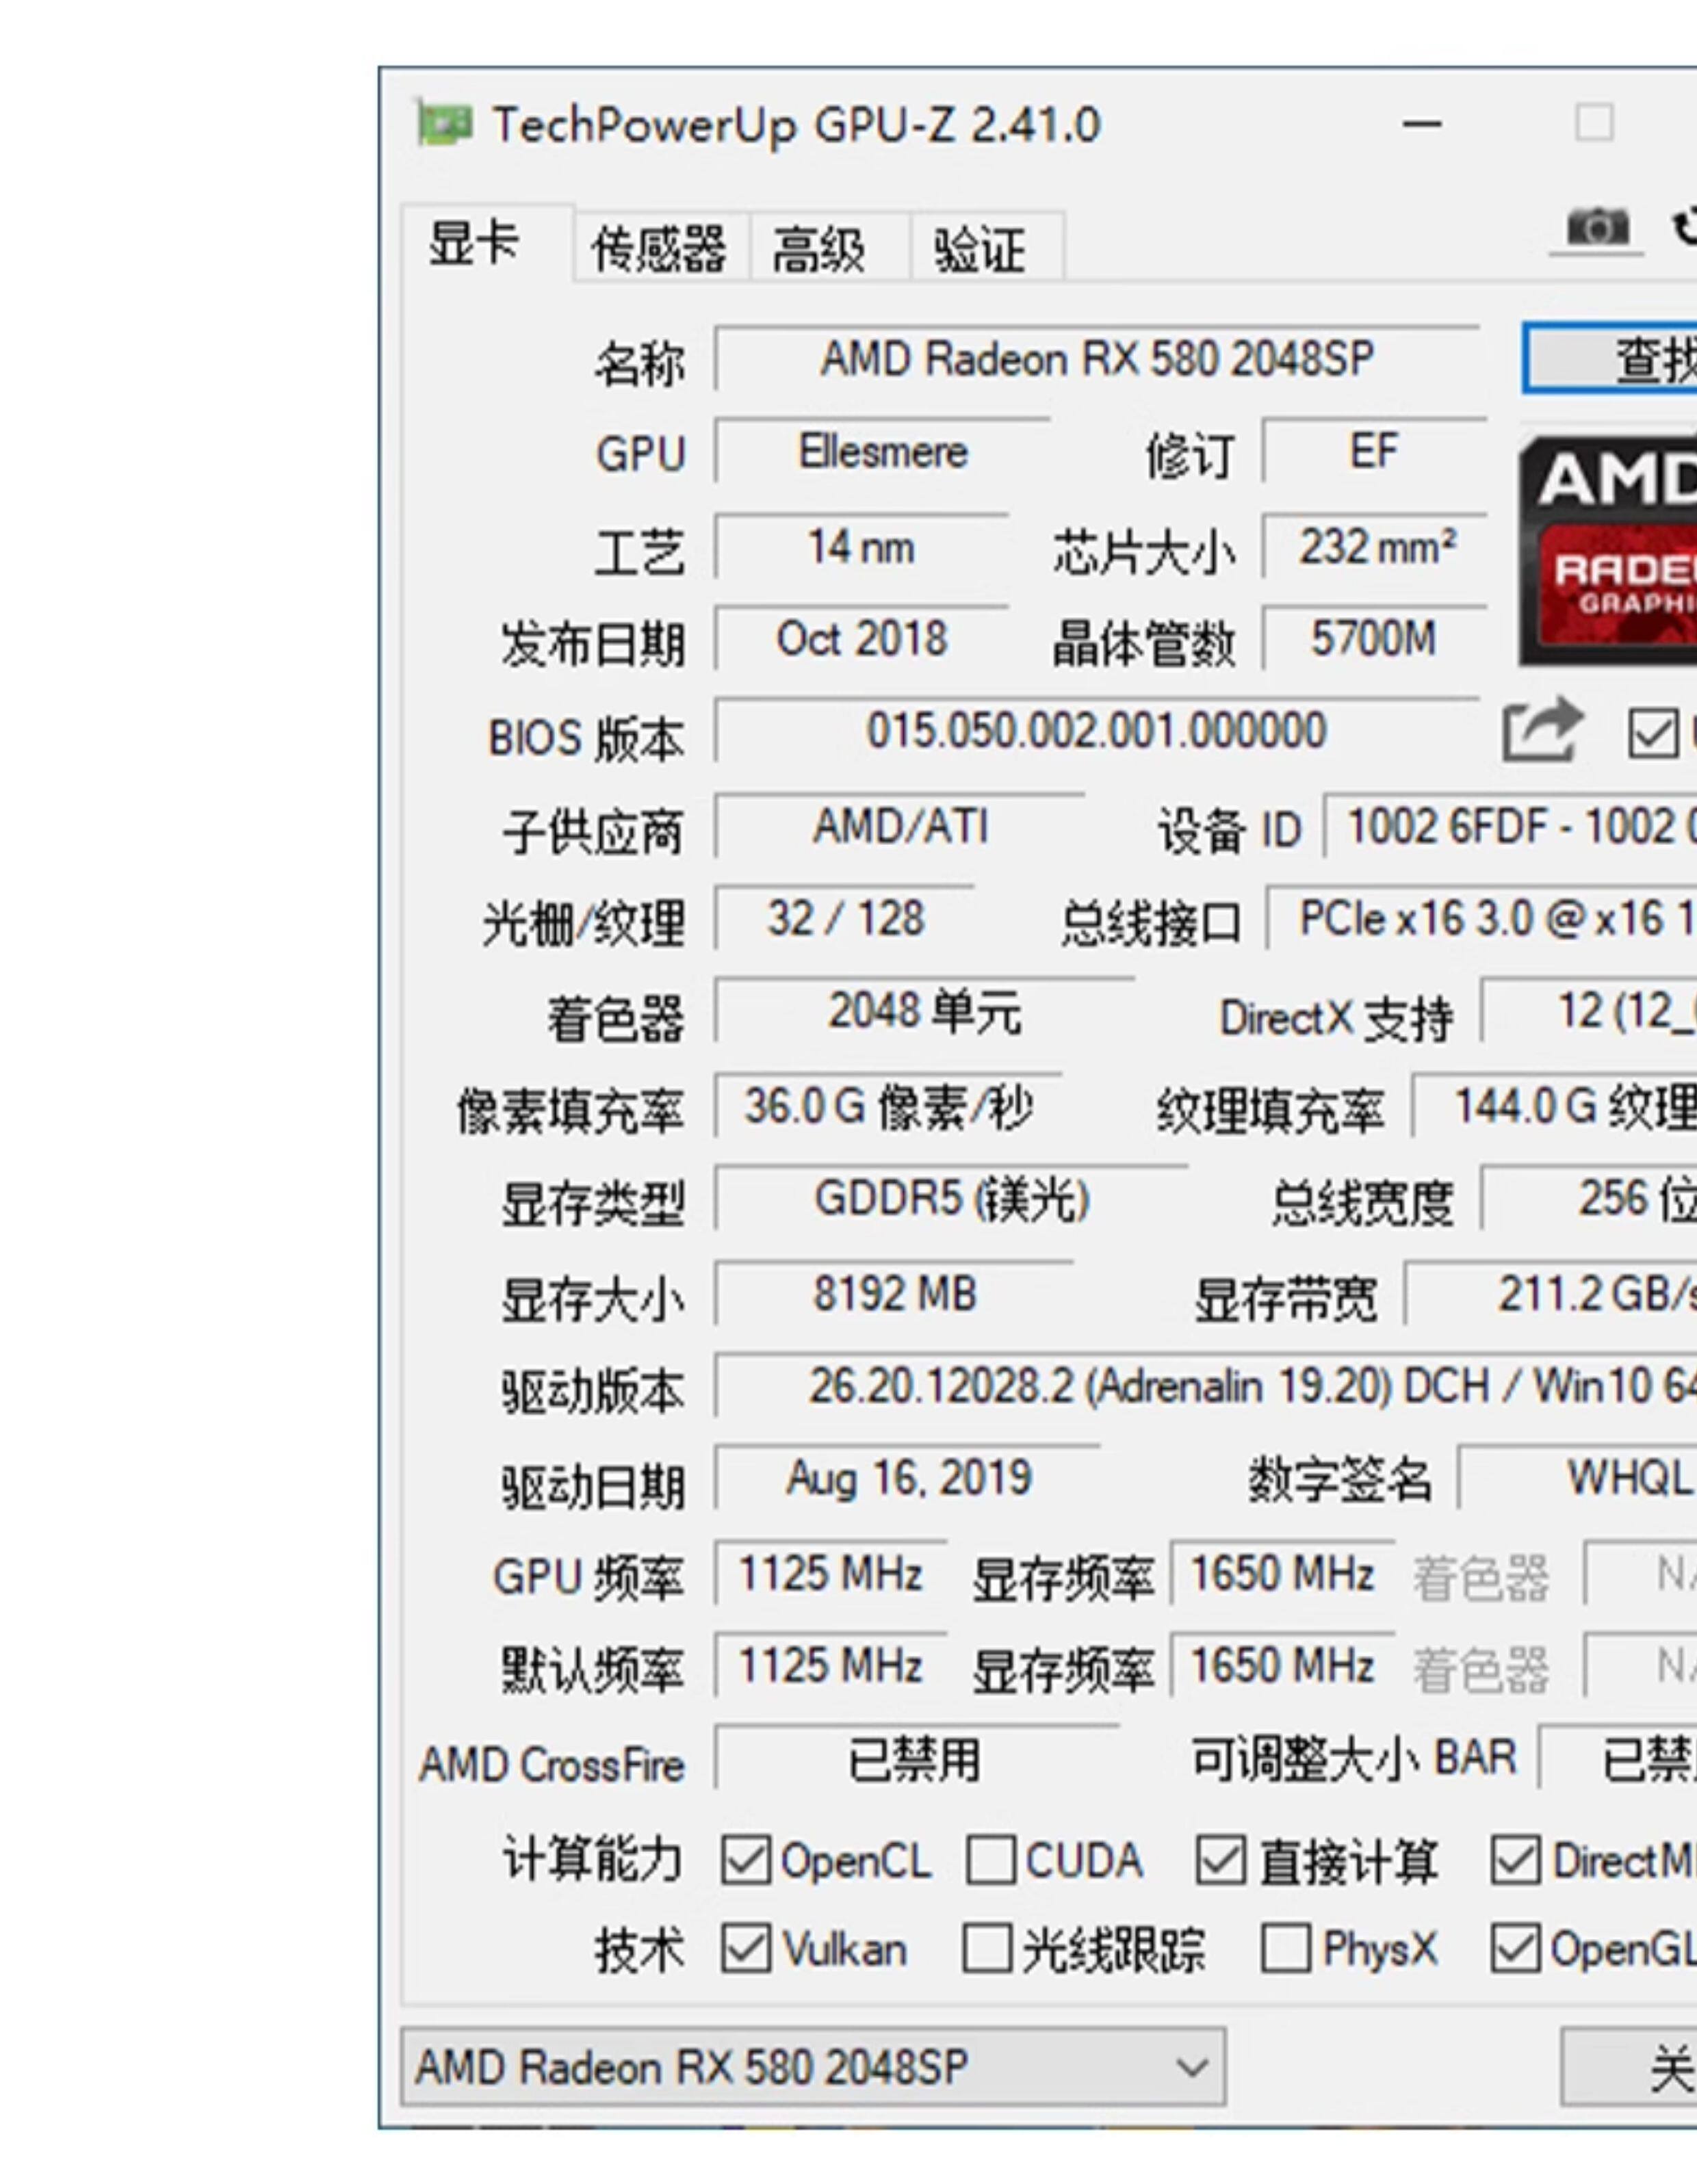Click the BIOS version 015.050.002.001.000000
Viewport: 1697px width, 2184px height.
coord(1097,731)
